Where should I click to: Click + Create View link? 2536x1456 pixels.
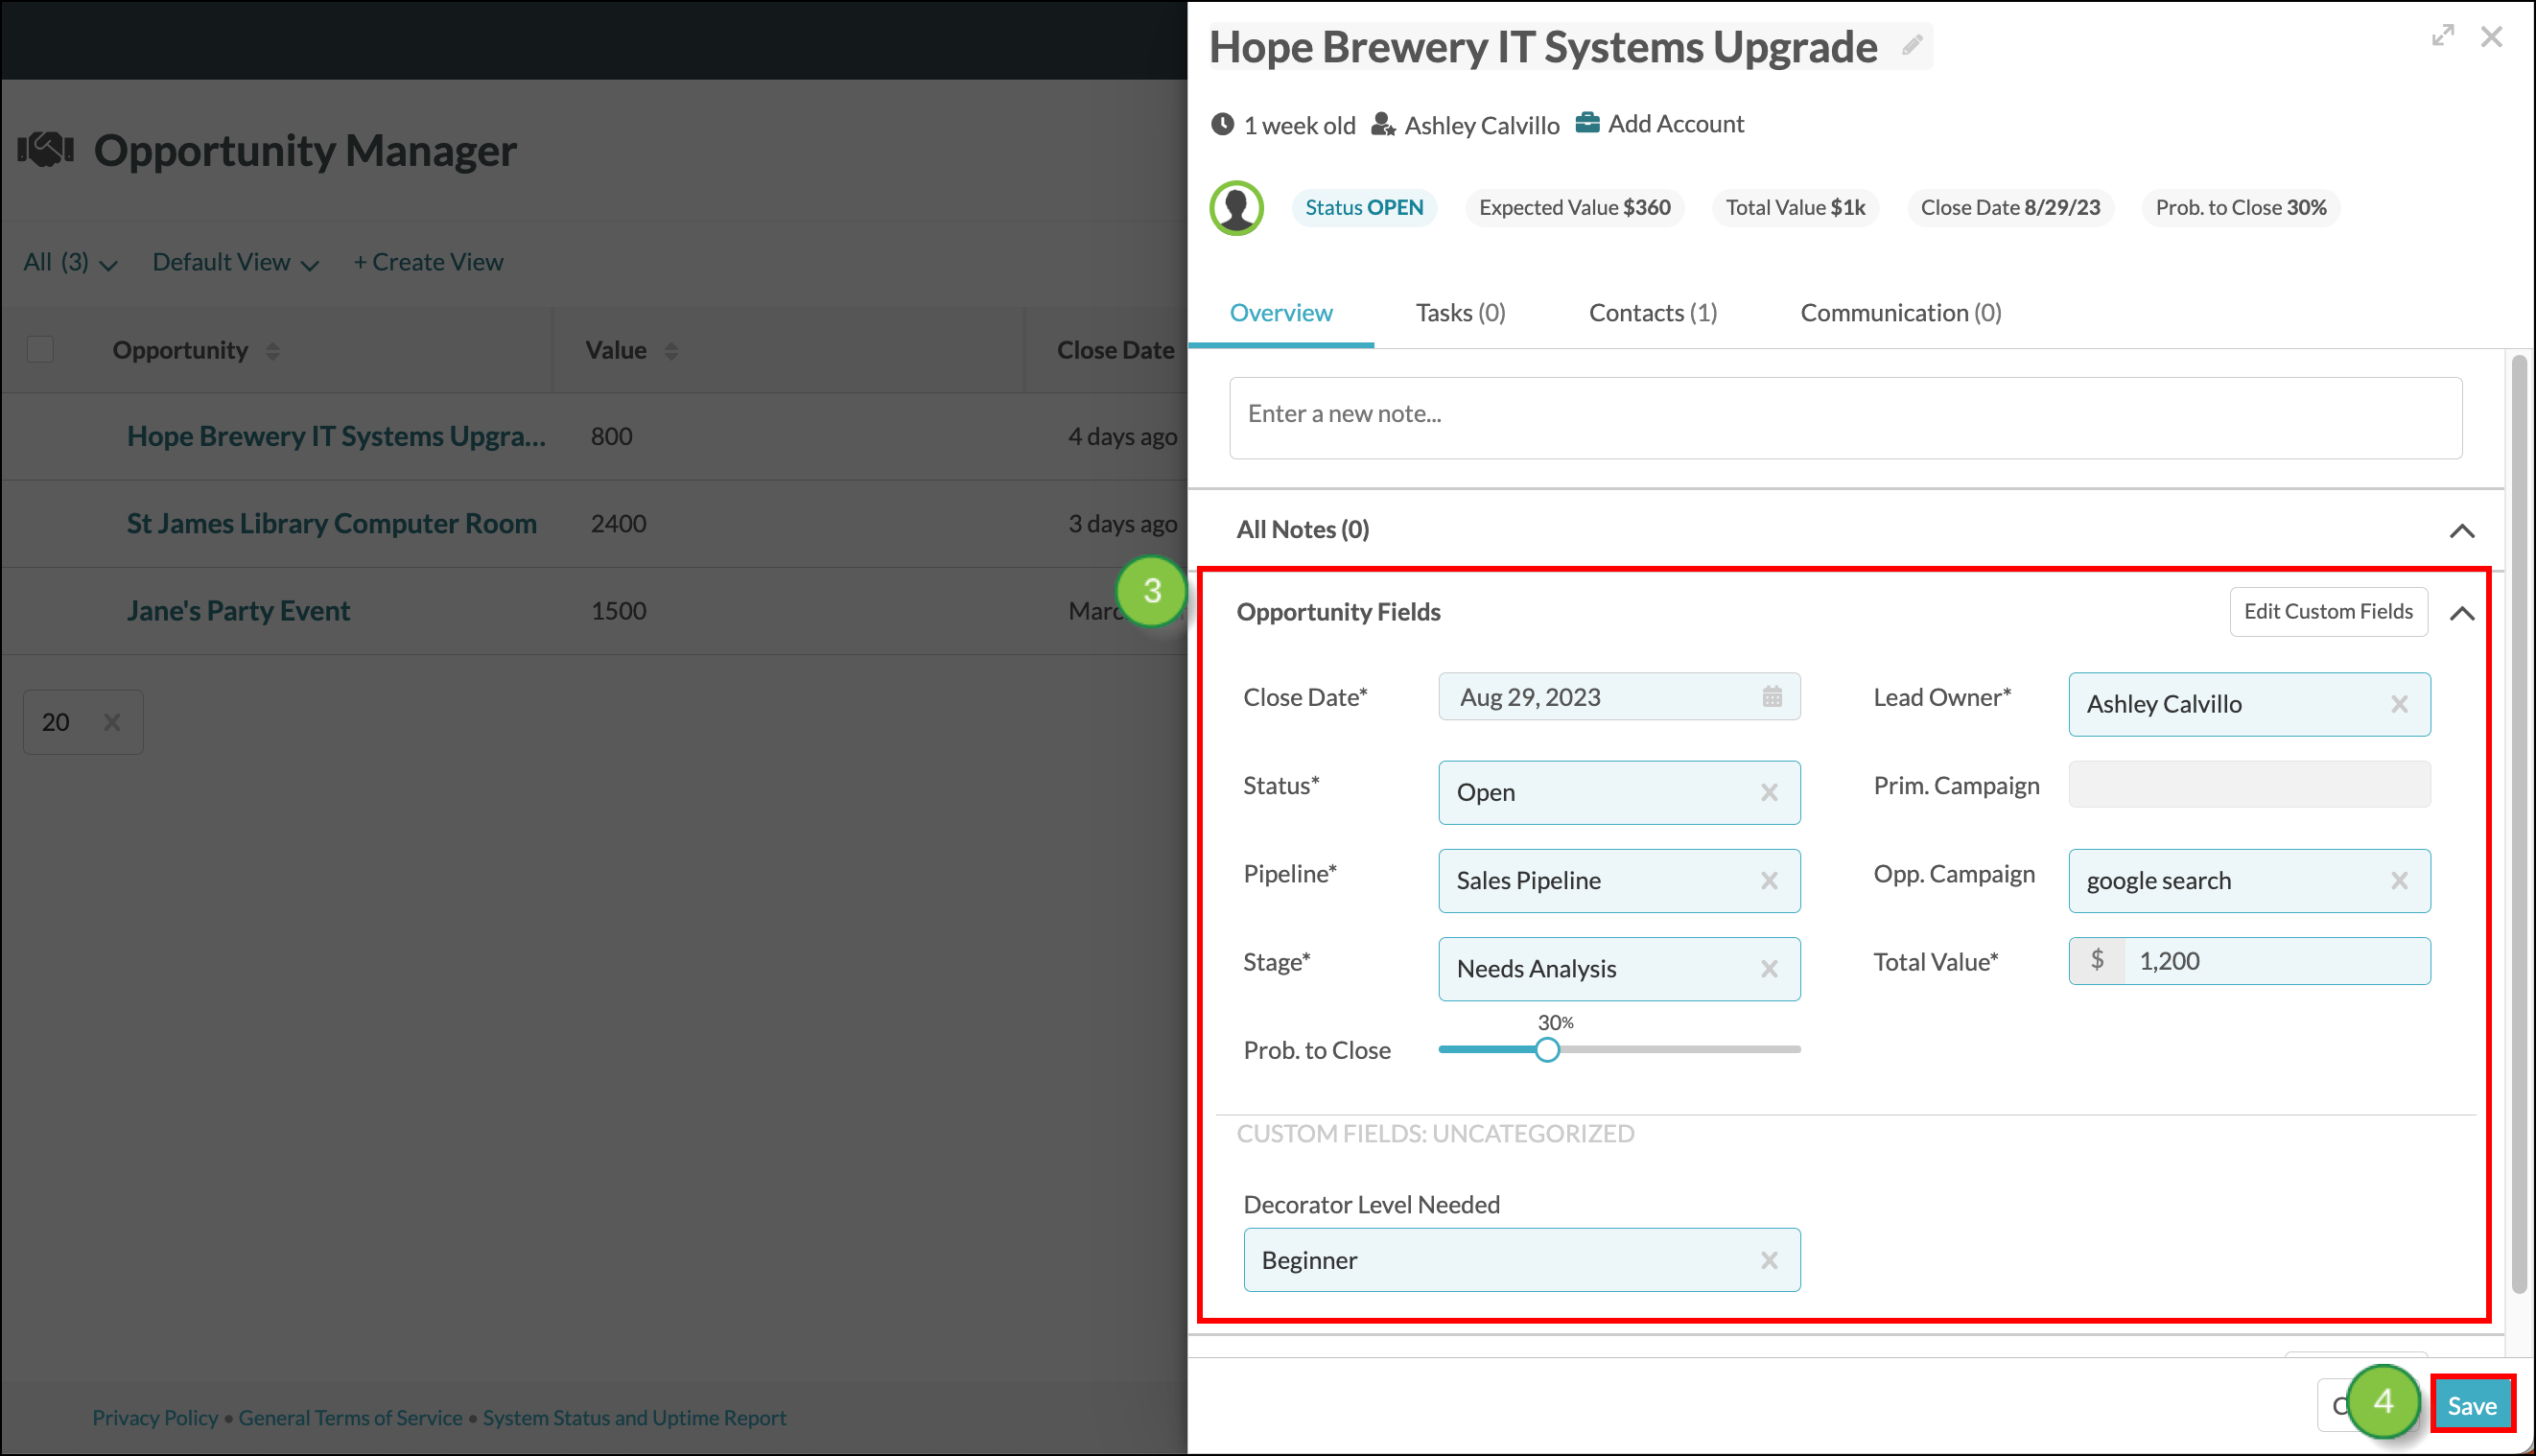428,263
